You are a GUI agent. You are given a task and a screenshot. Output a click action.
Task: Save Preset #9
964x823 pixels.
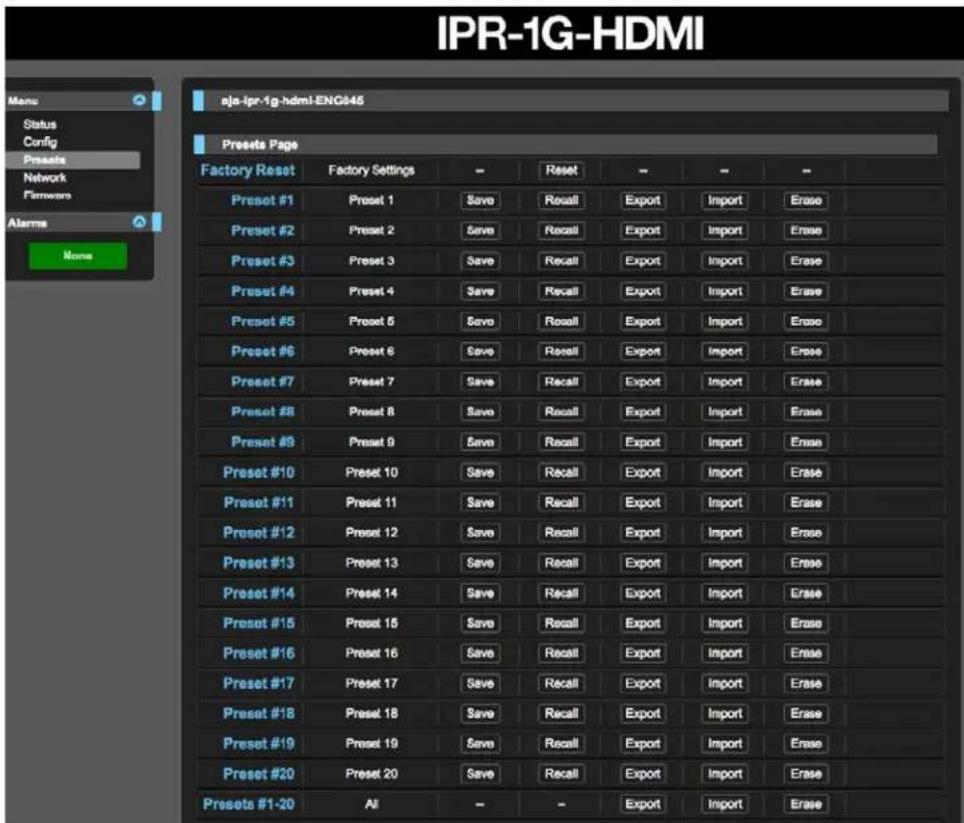pos(480,442)
